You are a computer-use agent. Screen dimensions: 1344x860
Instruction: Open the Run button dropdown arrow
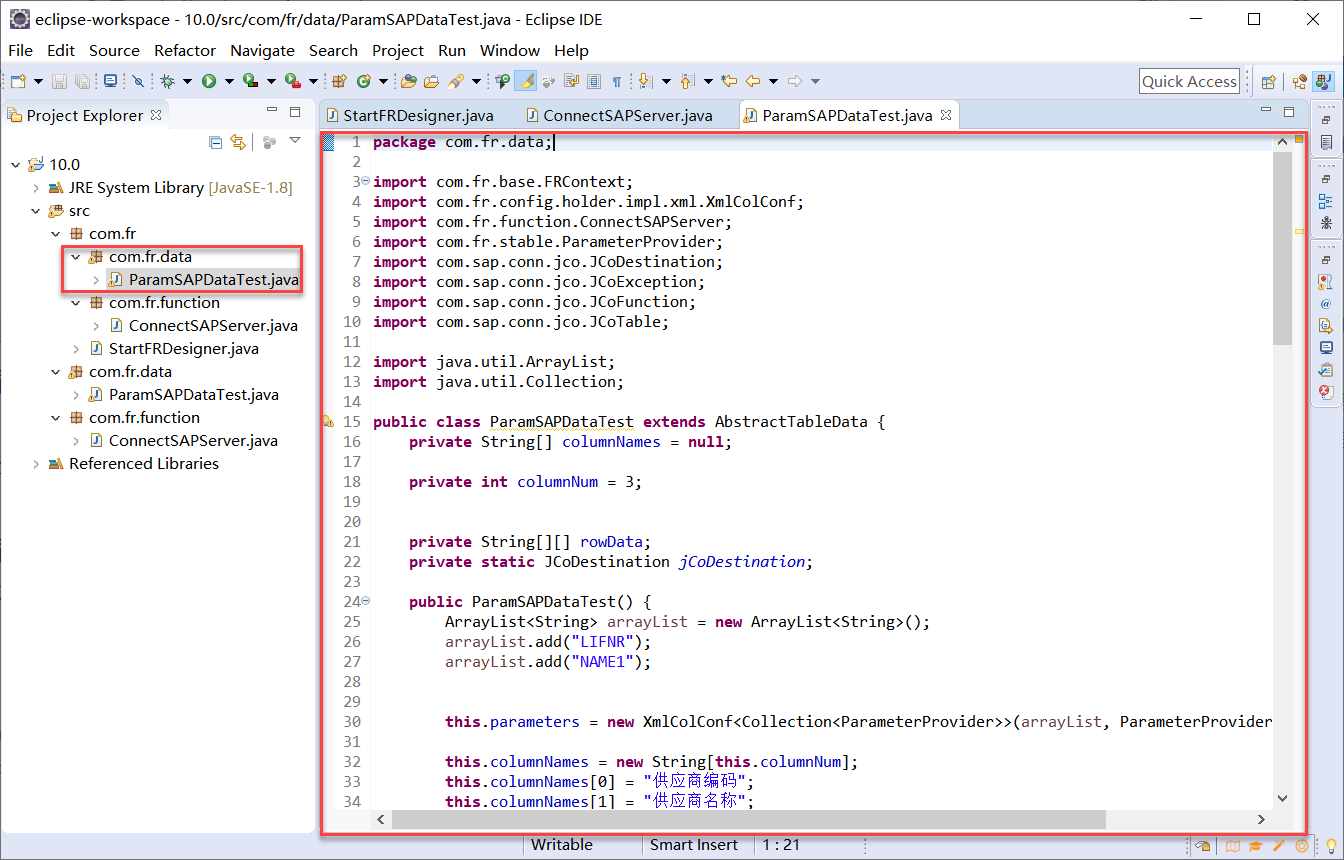coord(228,81)
